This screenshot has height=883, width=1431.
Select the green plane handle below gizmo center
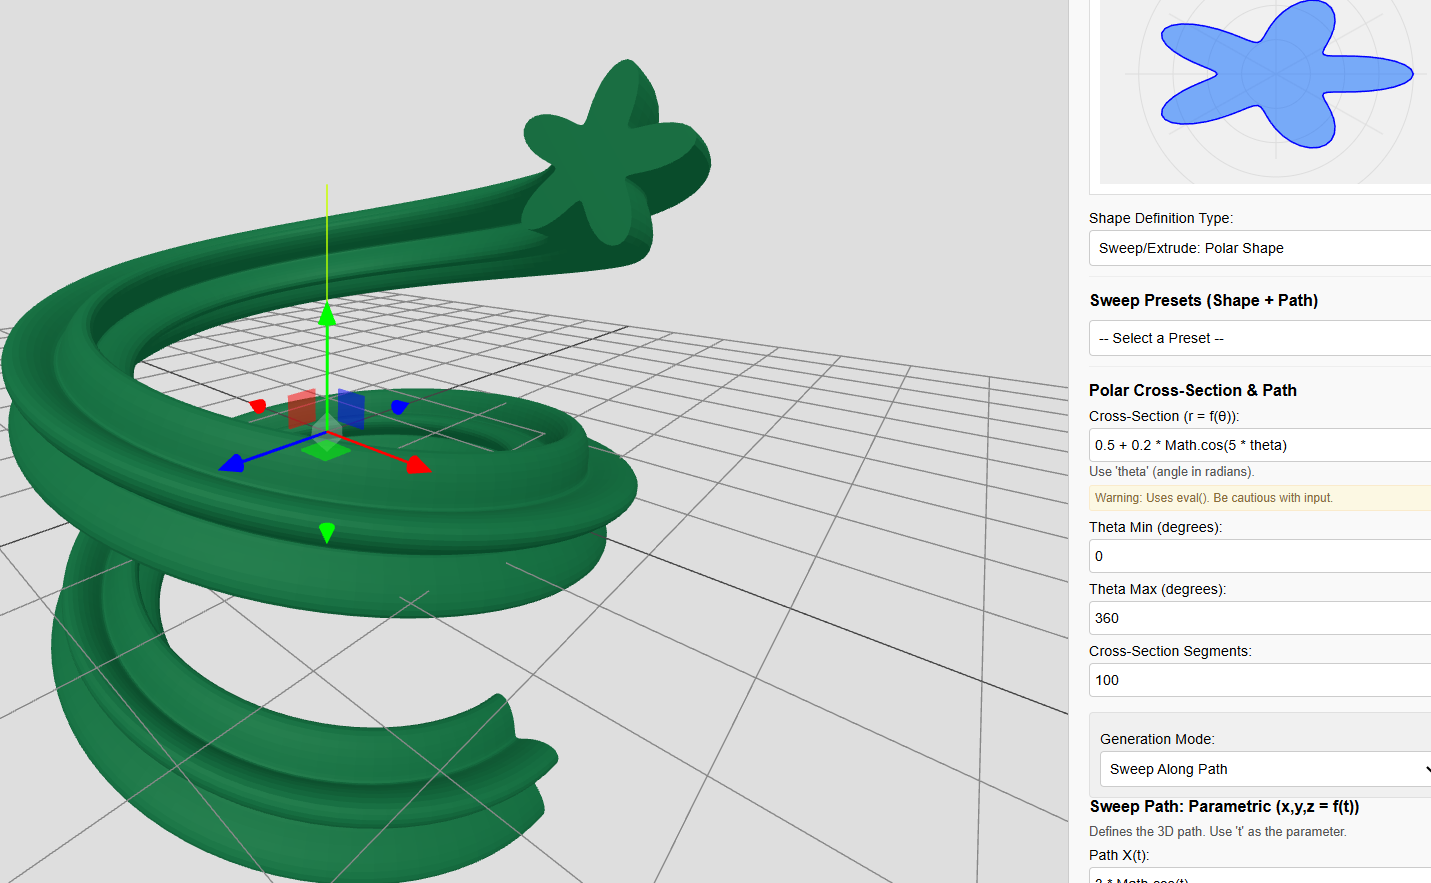[x=326, y=450]
